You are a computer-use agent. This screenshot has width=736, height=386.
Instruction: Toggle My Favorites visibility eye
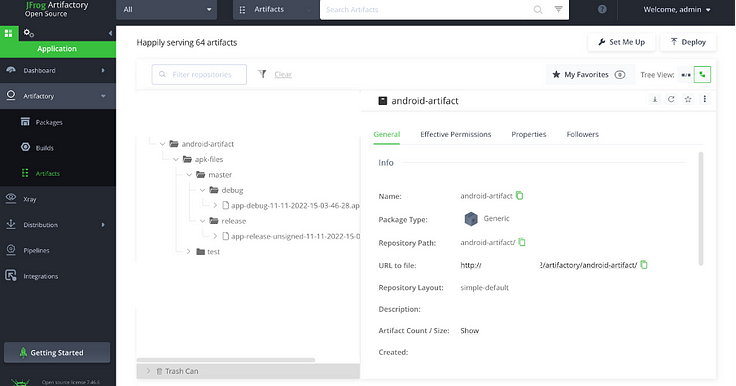tap(620, 75)
